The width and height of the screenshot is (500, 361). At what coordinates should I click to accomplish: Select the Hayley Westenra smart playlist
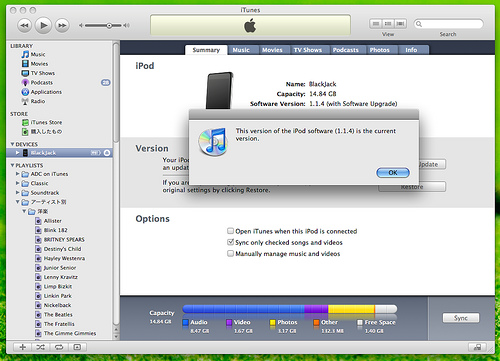pyautogui.click(x=60, y=258)
